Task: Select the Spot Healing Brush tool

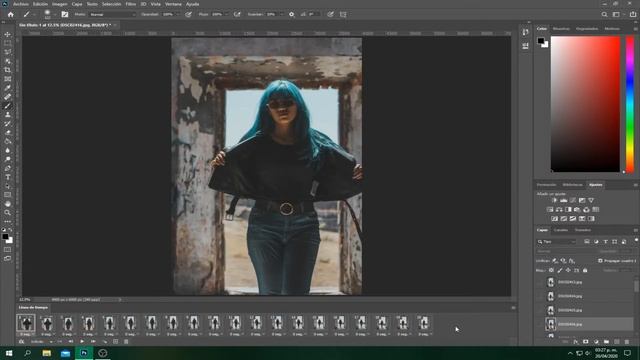Action: [7, 97]
